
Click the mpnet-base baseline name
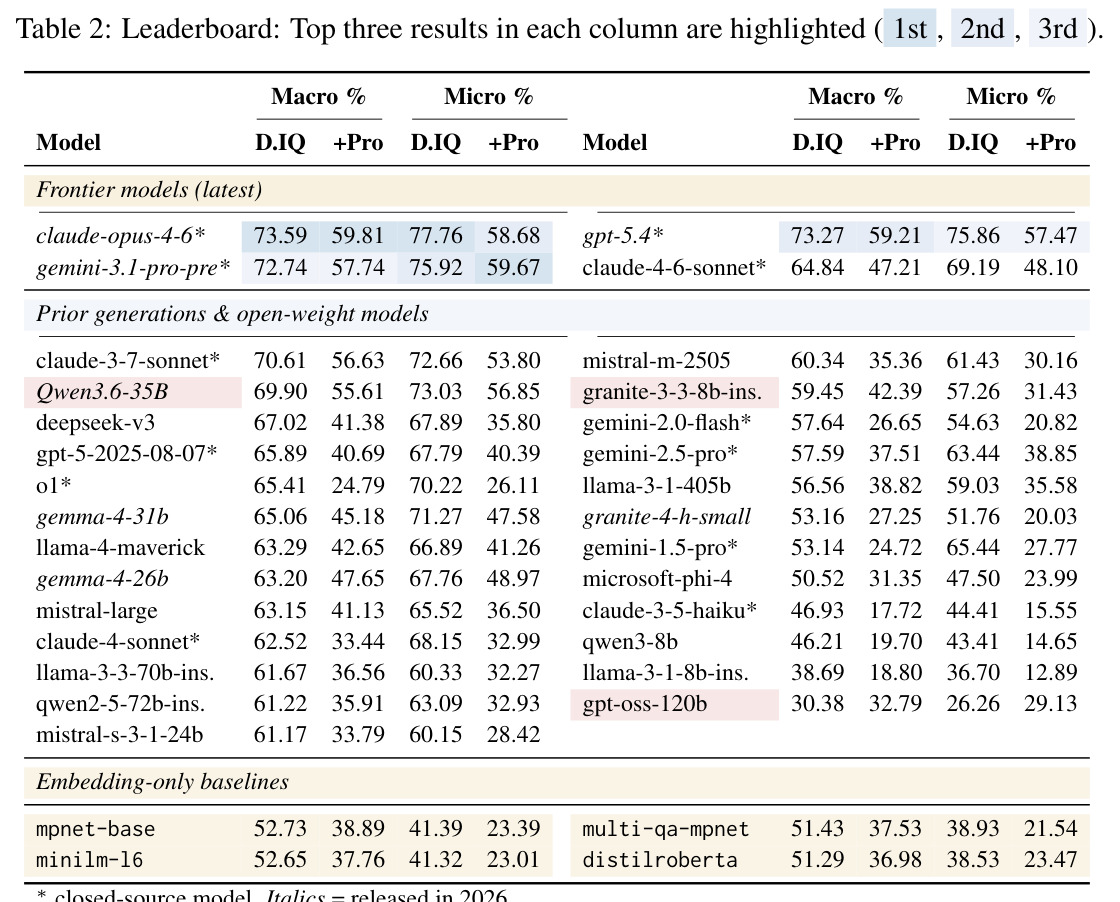(95, 829)
